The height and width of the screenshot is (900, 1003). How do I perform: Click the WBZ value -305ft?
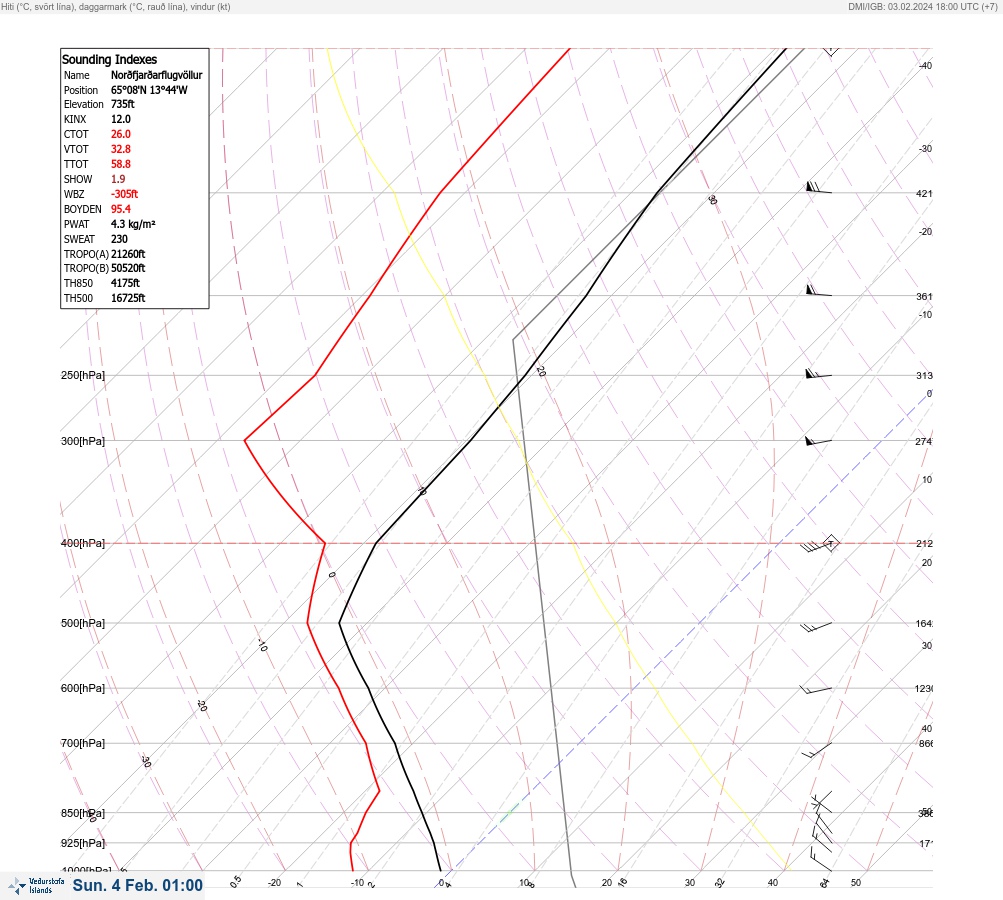pos(124,194)
